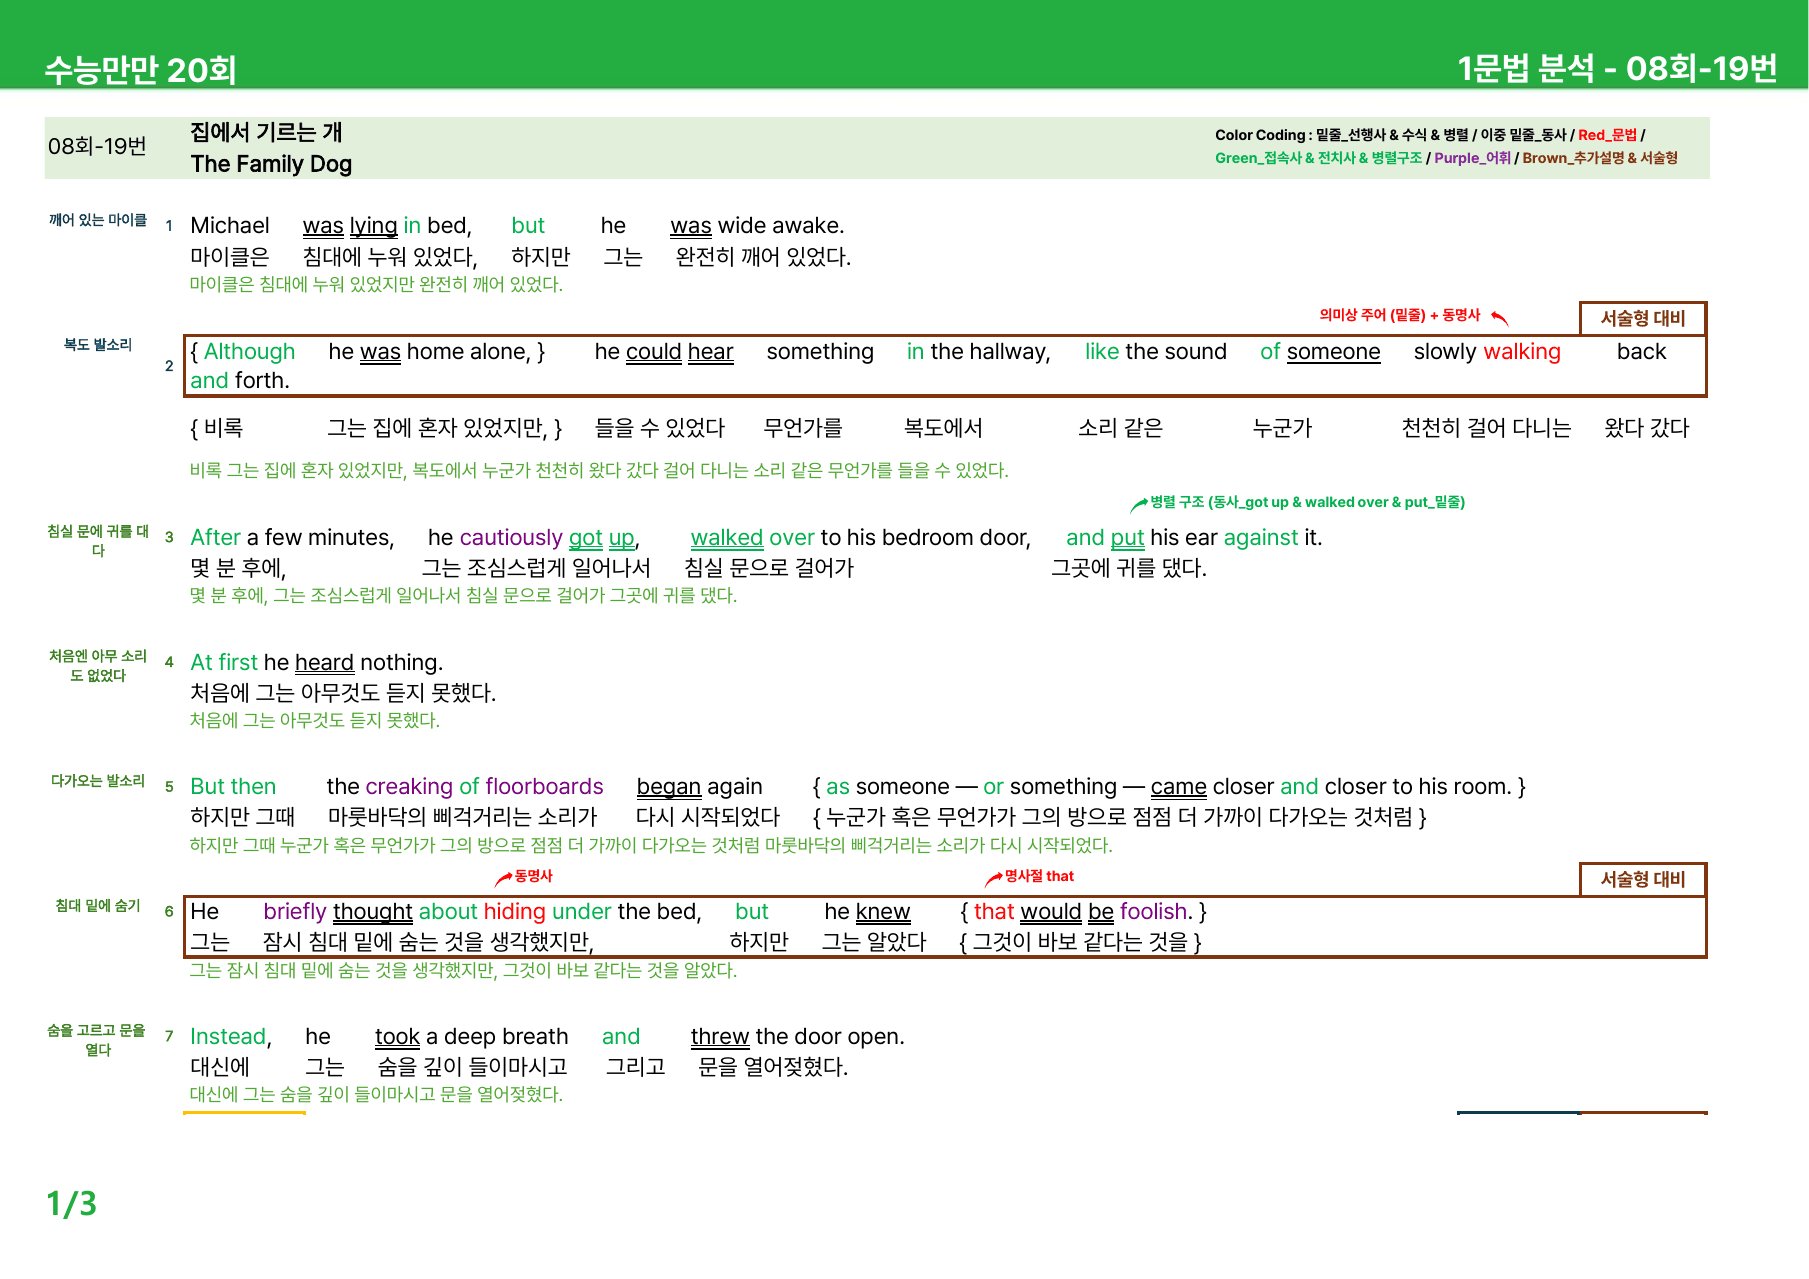Click the side label '다가오는 발소리'
1809x1279 pixels.
click(x=98, y=781)
